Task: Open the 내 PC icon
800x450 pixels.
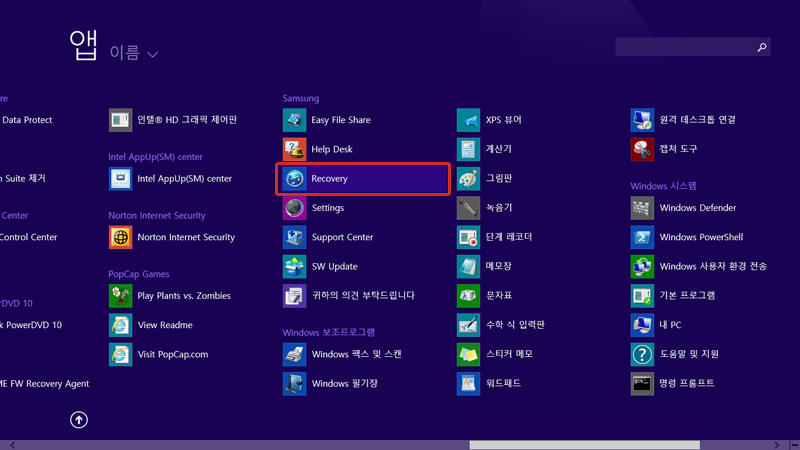Action: pos(642,325)
